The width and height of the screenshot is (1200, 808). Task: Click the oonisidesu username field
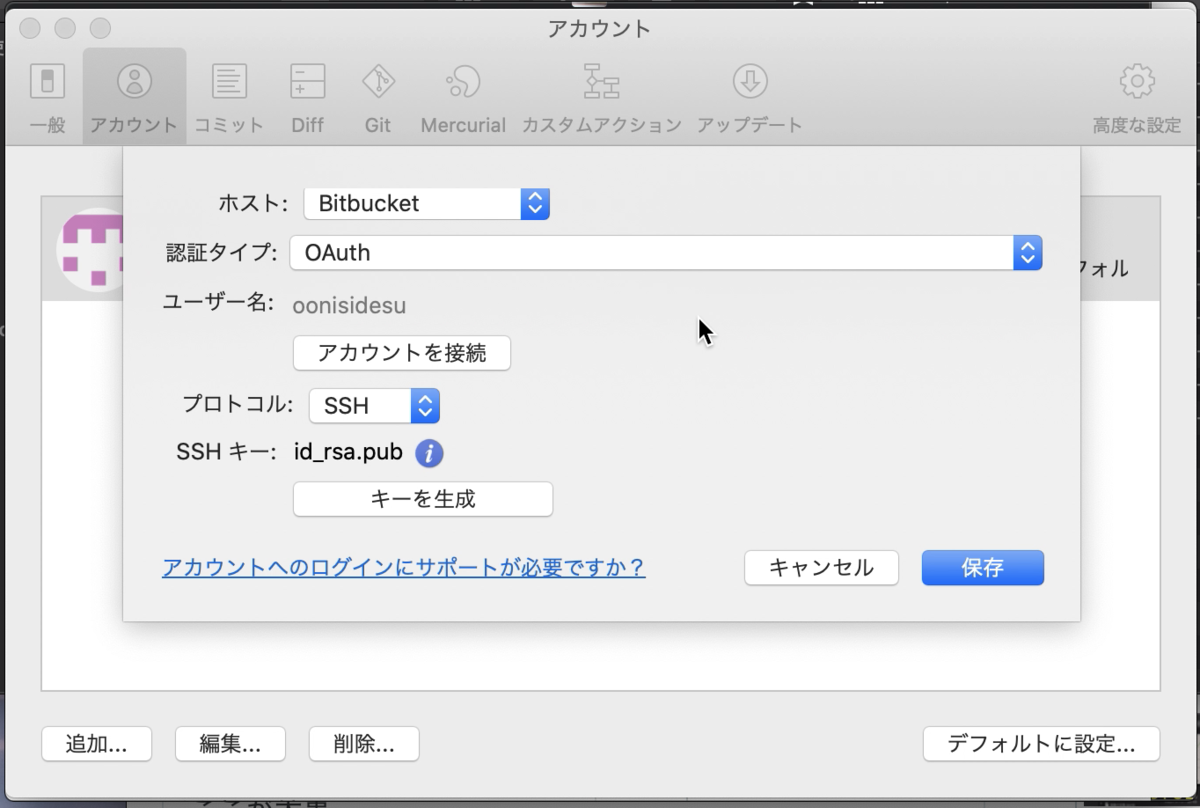349,305
